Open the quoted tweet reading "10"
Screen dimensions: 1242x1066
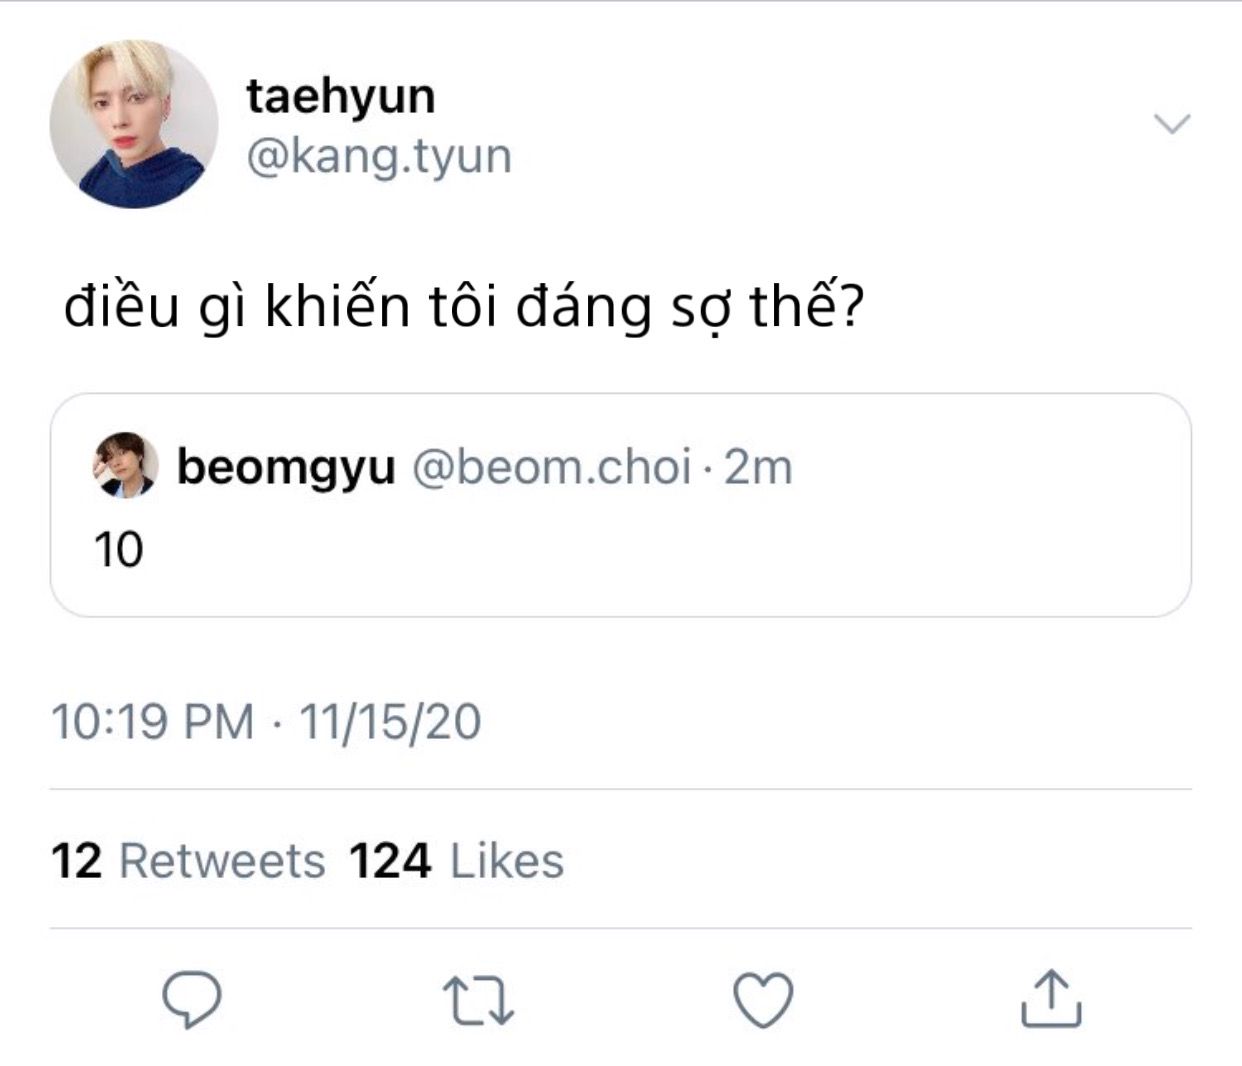pos(119,550)
